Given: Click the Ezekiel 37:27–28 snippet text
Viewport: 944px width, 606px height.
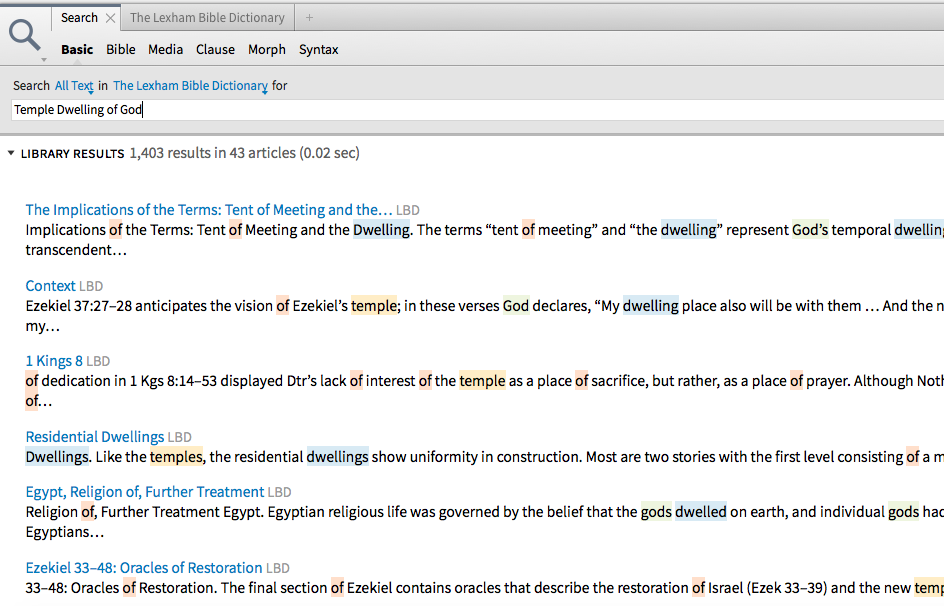Looking at the screenshot, I should (485, 316).
